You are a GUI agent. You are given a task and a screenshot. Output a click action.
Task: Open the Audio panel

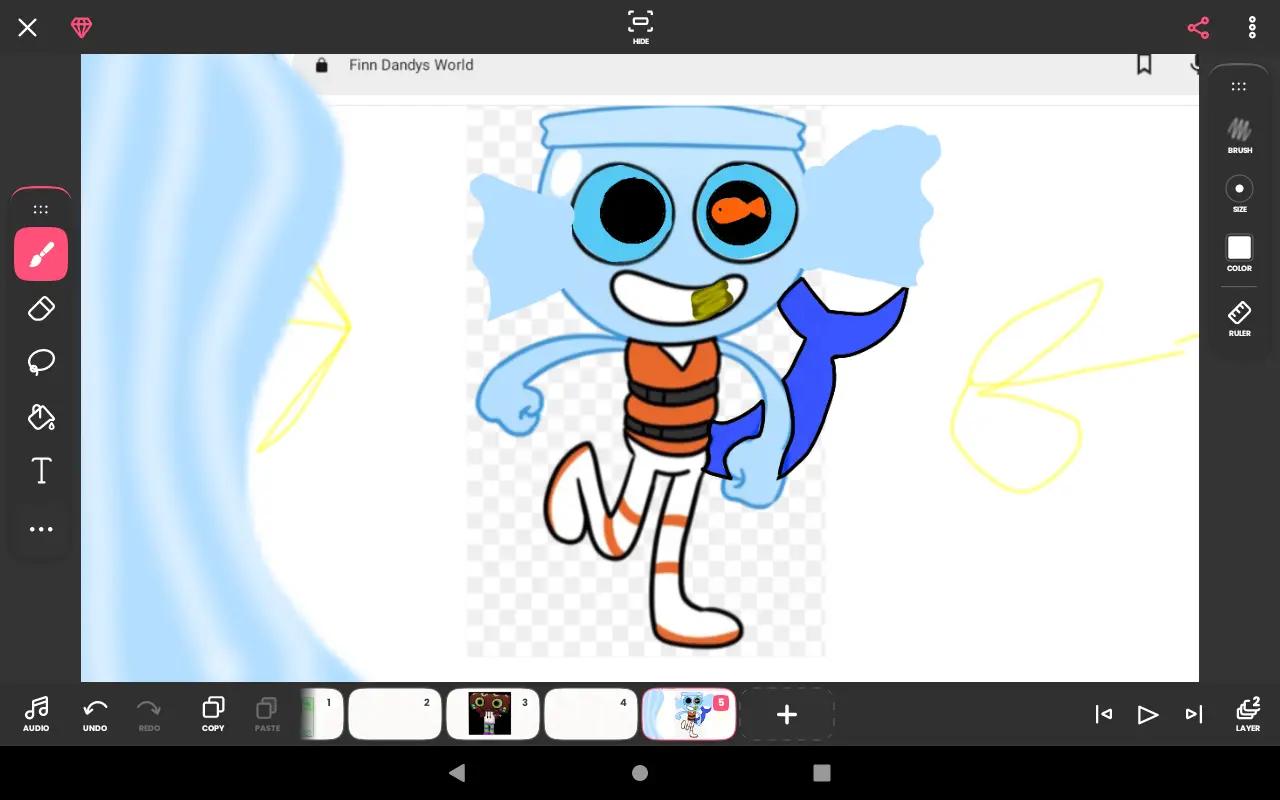tap(36, 714)
